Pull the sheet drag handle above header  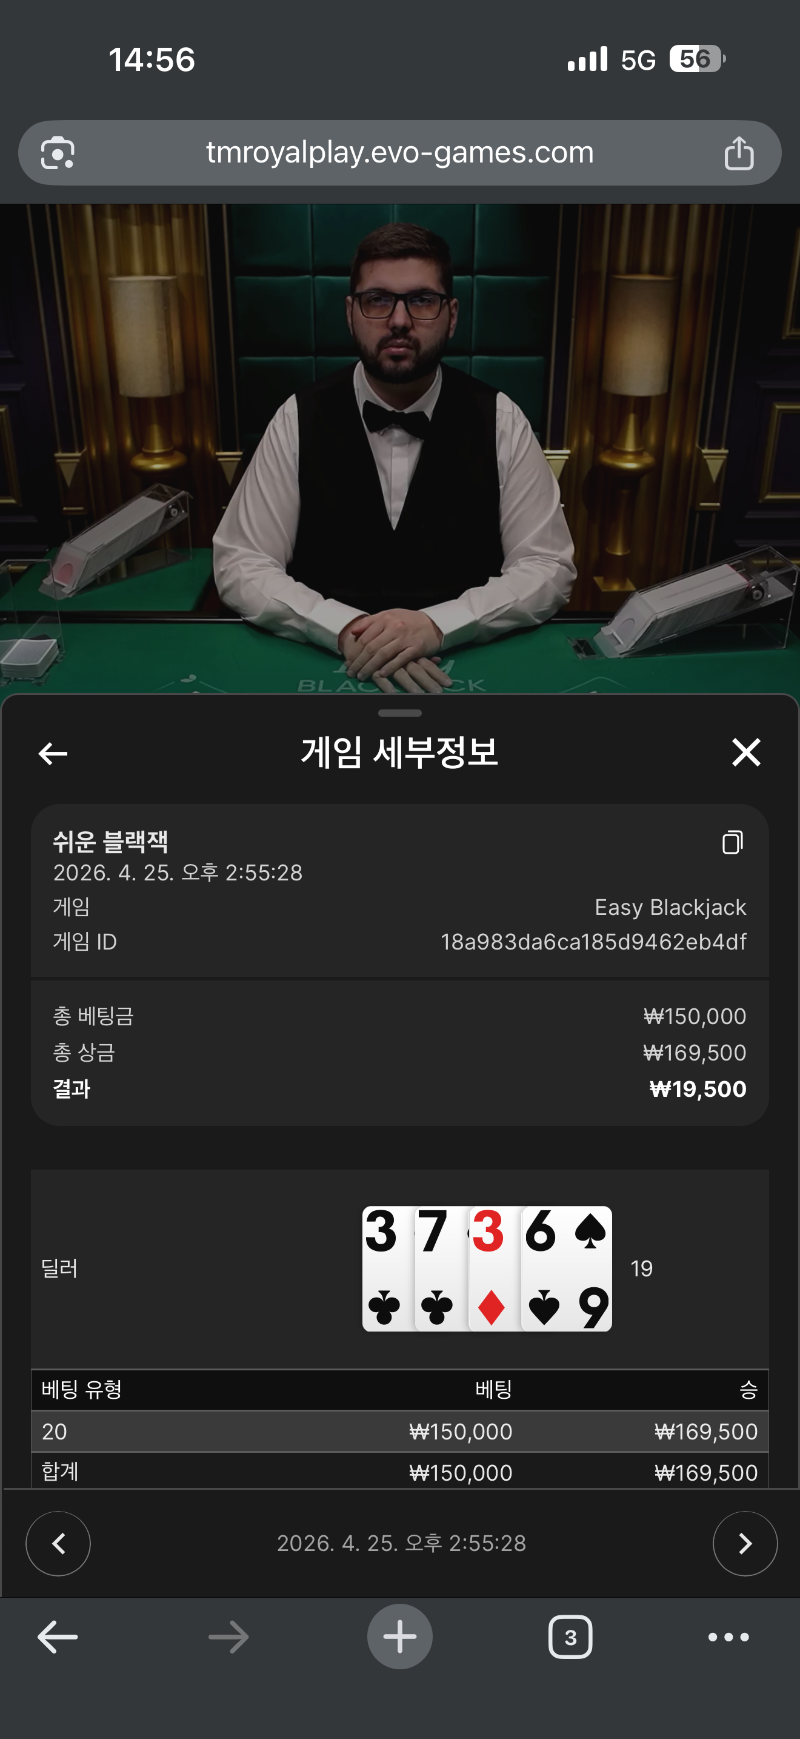click(x=400, y=713)
